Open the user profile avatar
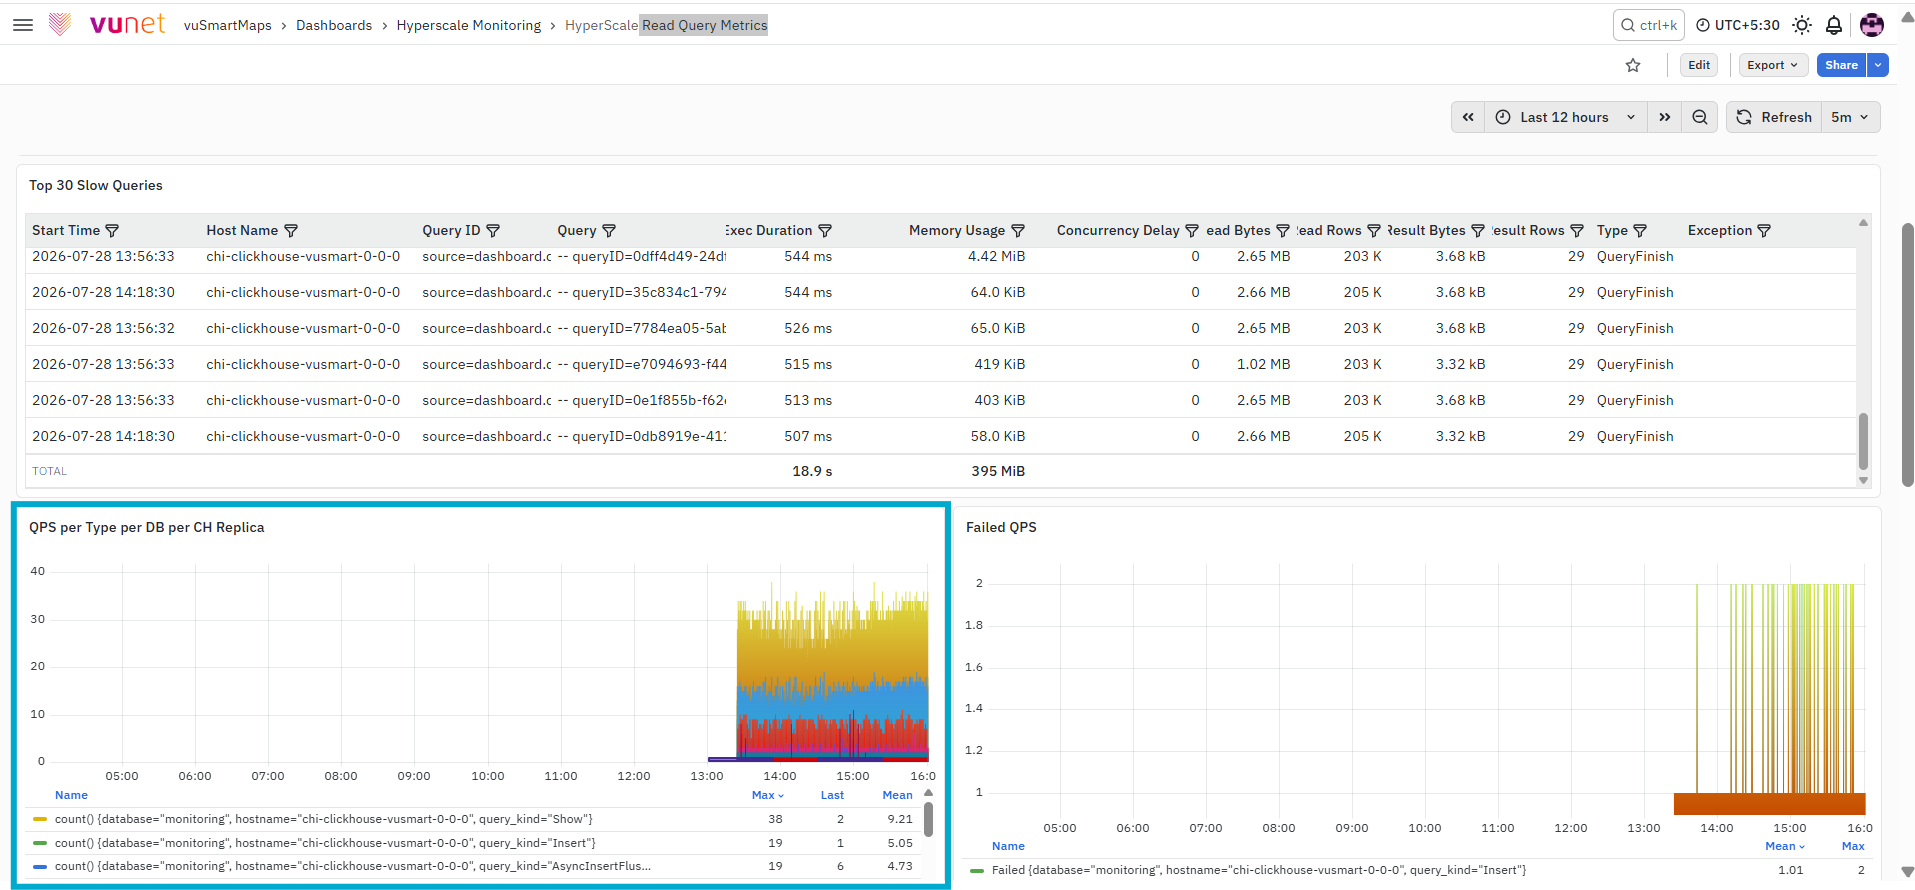The image size is (1915, 890). pyautogui.click(x=1872, y=25)
